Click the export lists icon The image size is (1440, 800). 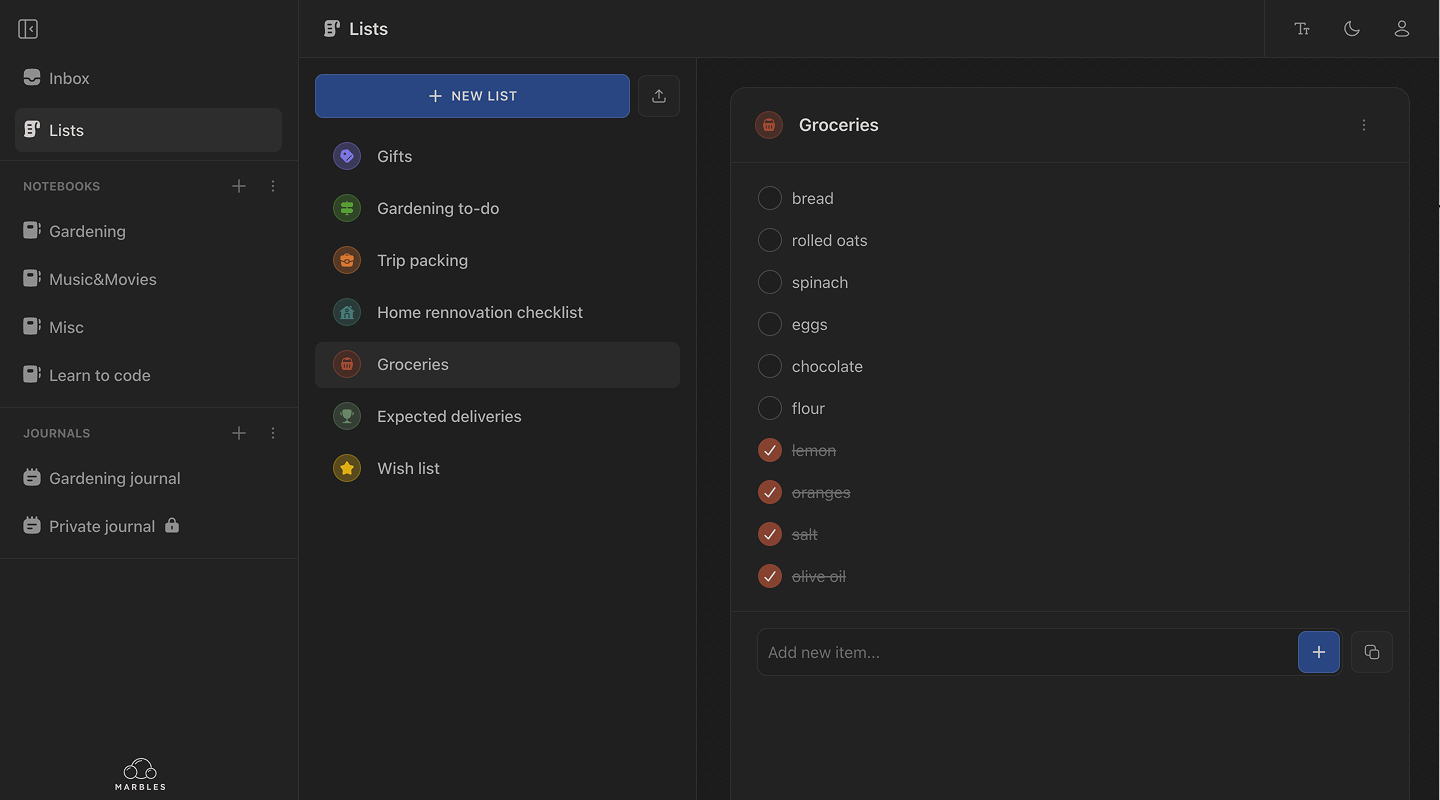658,95
